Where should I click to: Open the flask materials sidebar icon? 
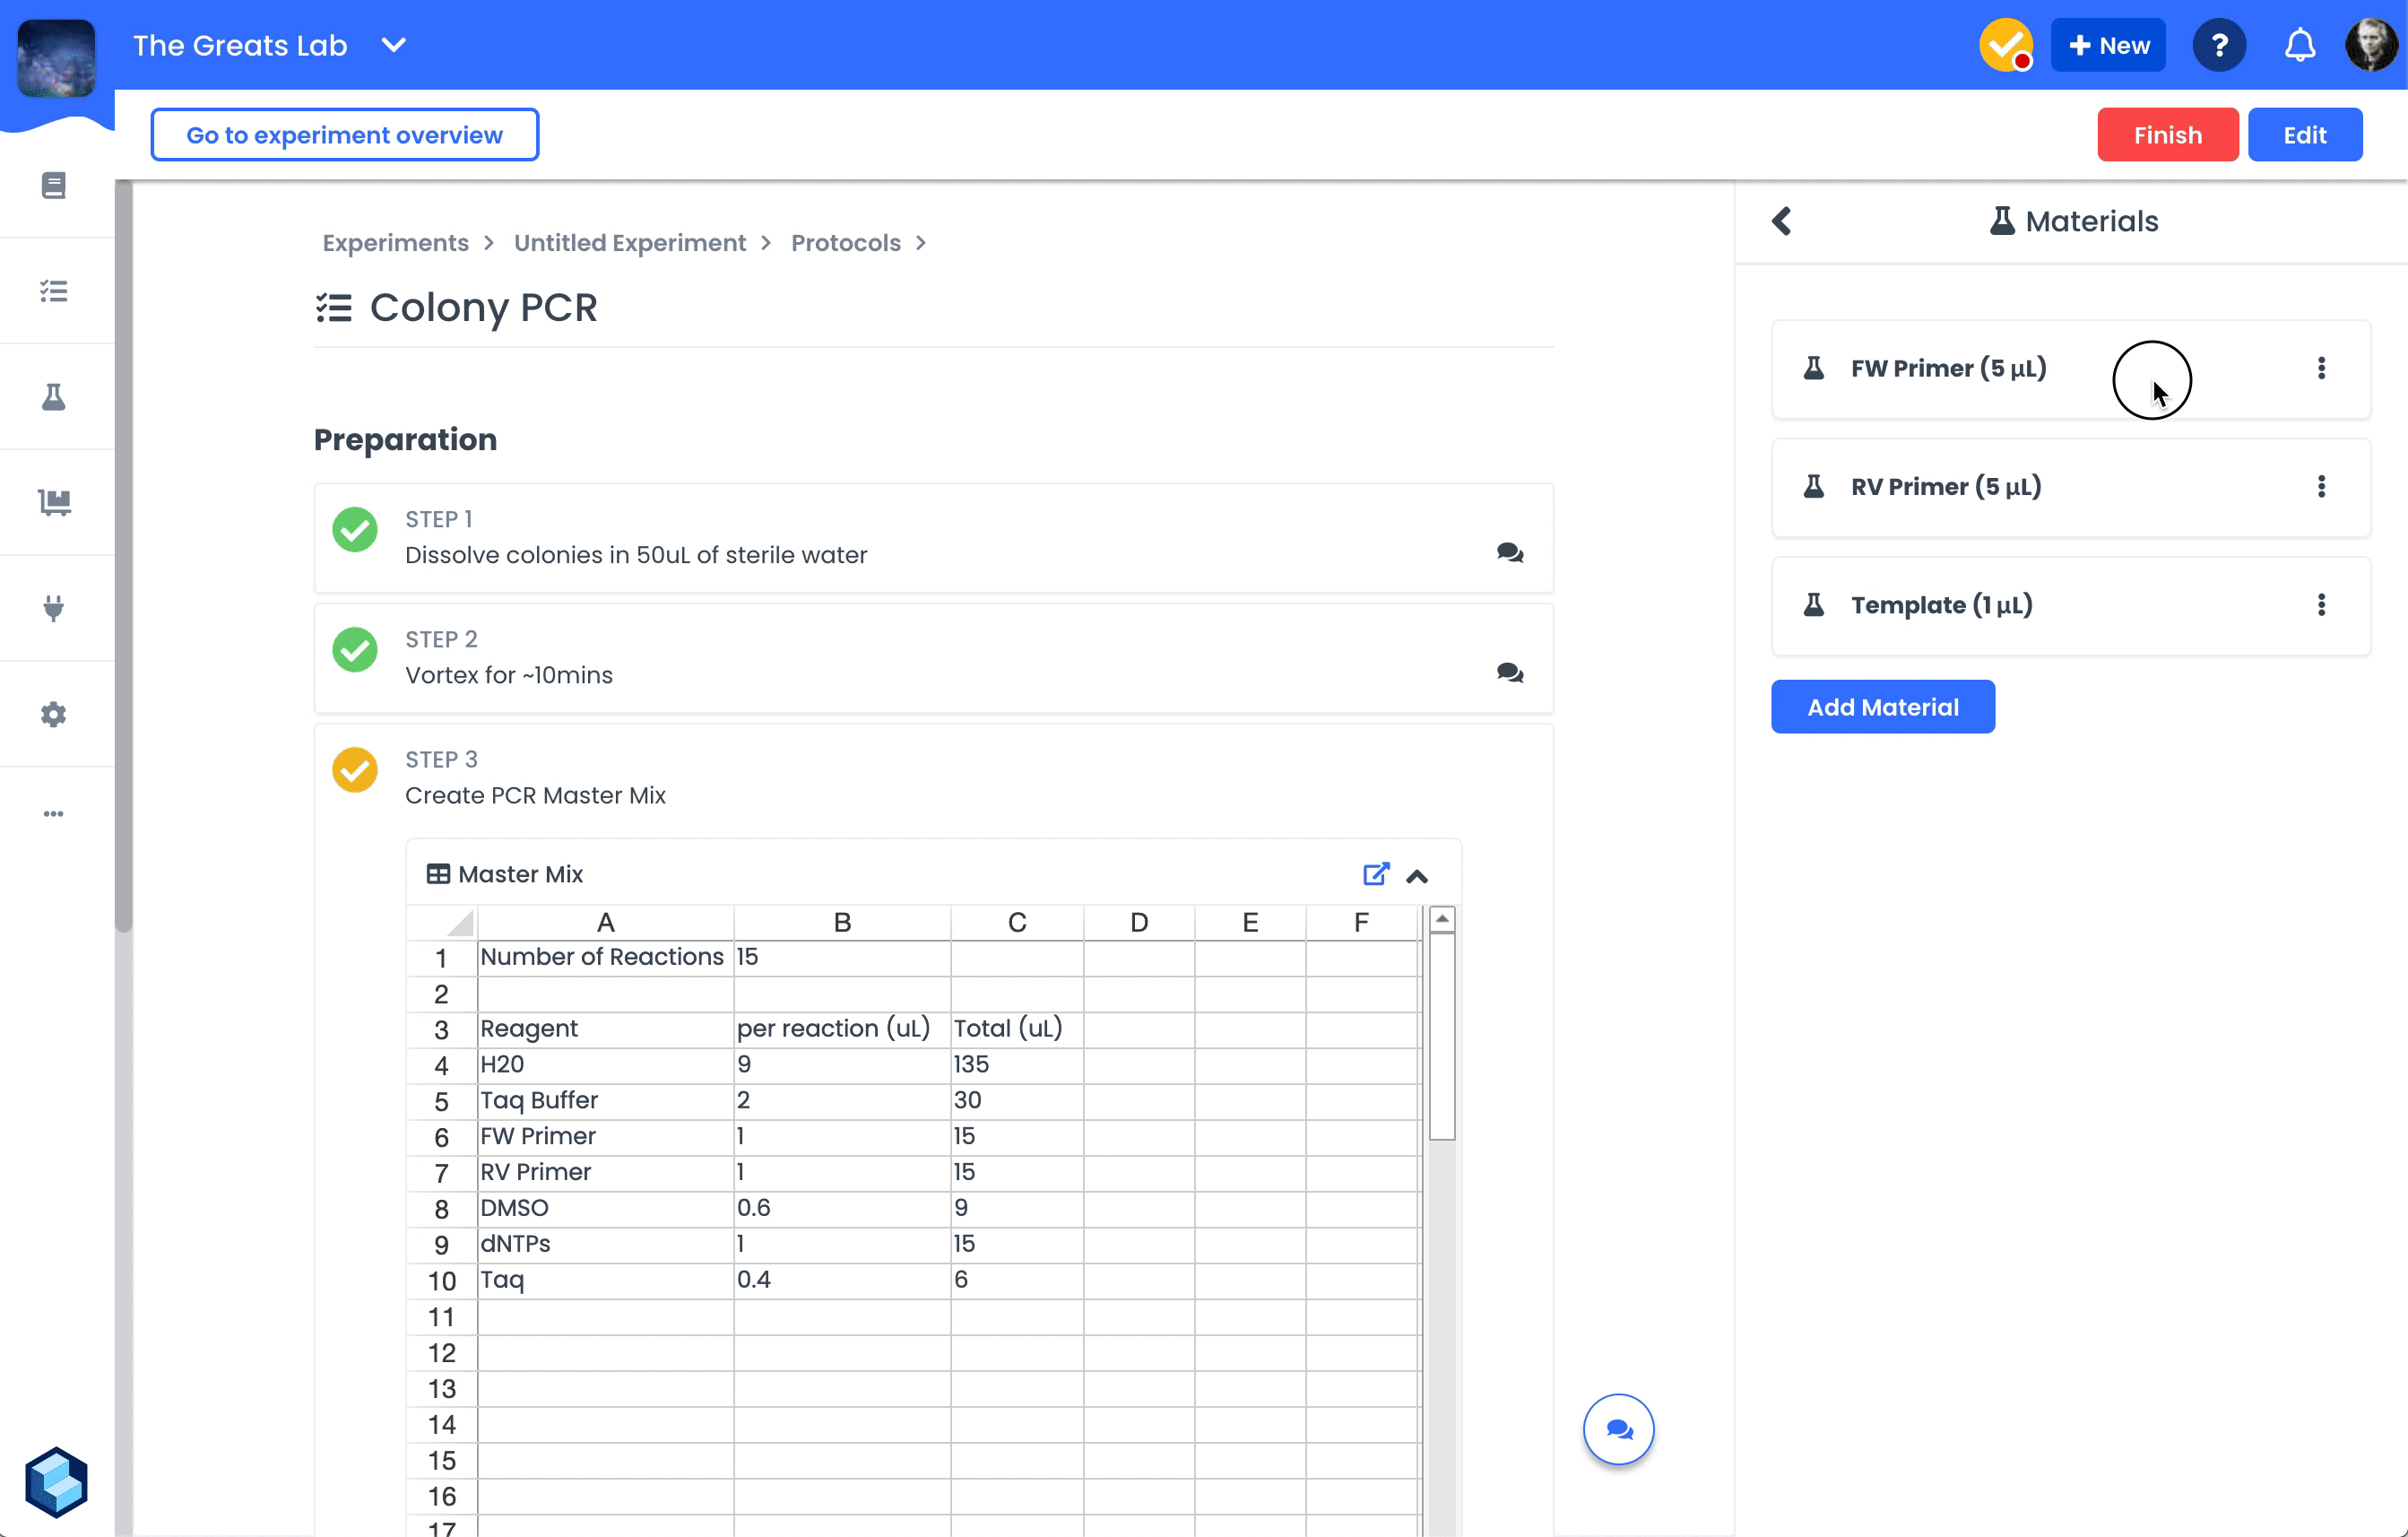pos(54,397)
